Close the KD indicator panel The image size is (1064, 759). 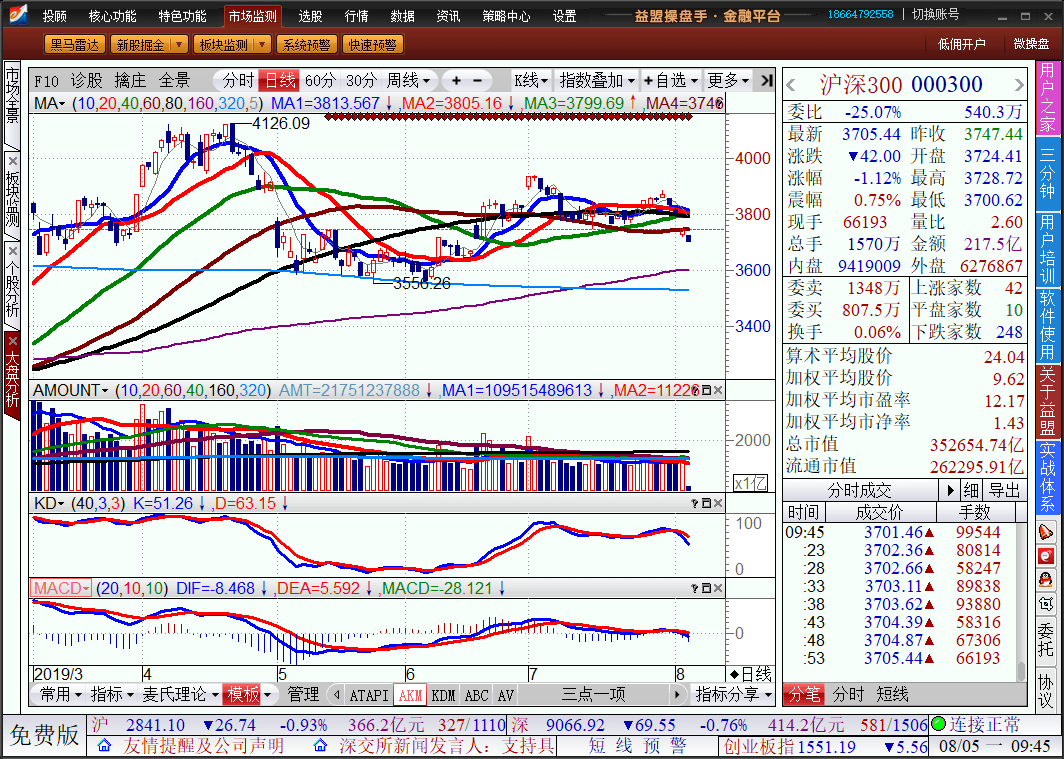pyautogui.click(x=718, y=503)
